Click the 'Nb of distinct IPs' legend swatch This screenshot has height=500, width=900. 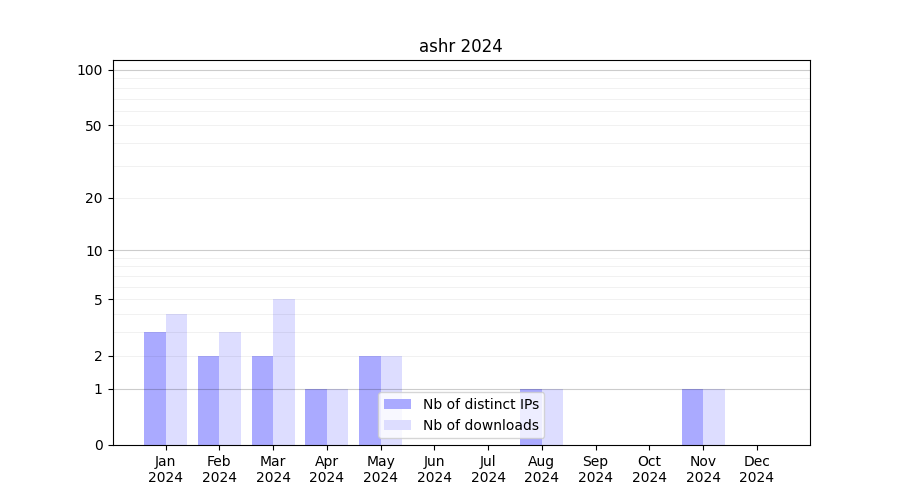point(397,404)
